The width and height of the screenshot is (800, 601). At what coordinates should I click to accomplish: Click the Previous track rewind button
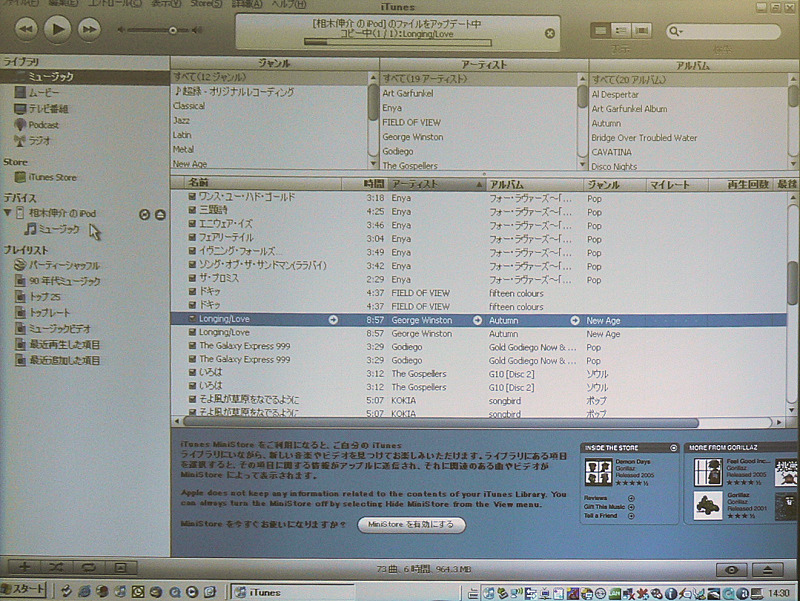(26, 29)
